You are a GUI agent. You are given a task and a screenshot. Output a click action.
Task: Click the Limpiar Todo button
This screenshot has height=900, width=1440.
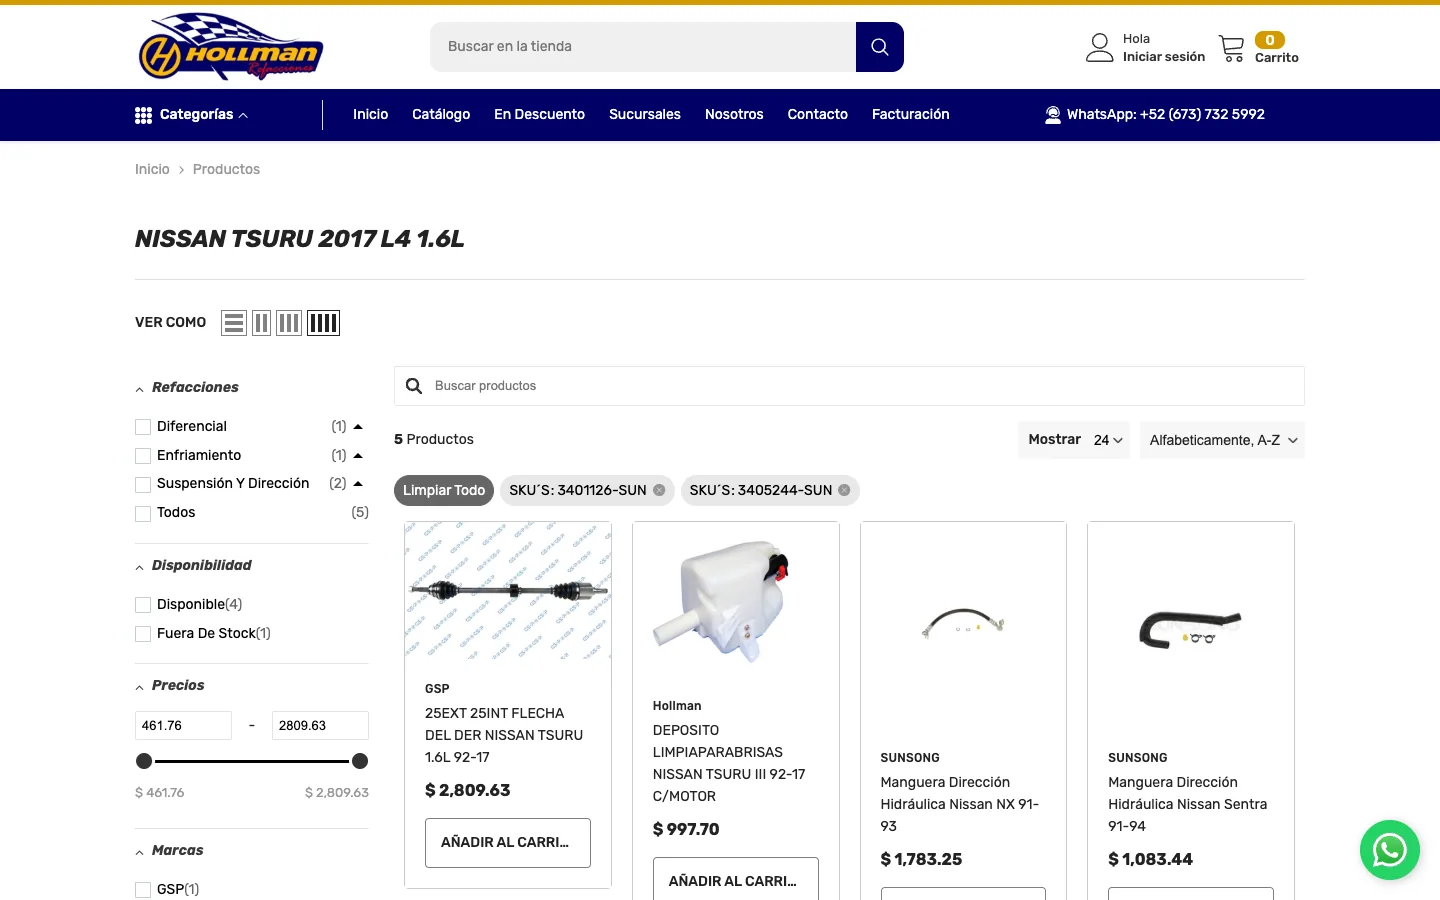[444, 490]
